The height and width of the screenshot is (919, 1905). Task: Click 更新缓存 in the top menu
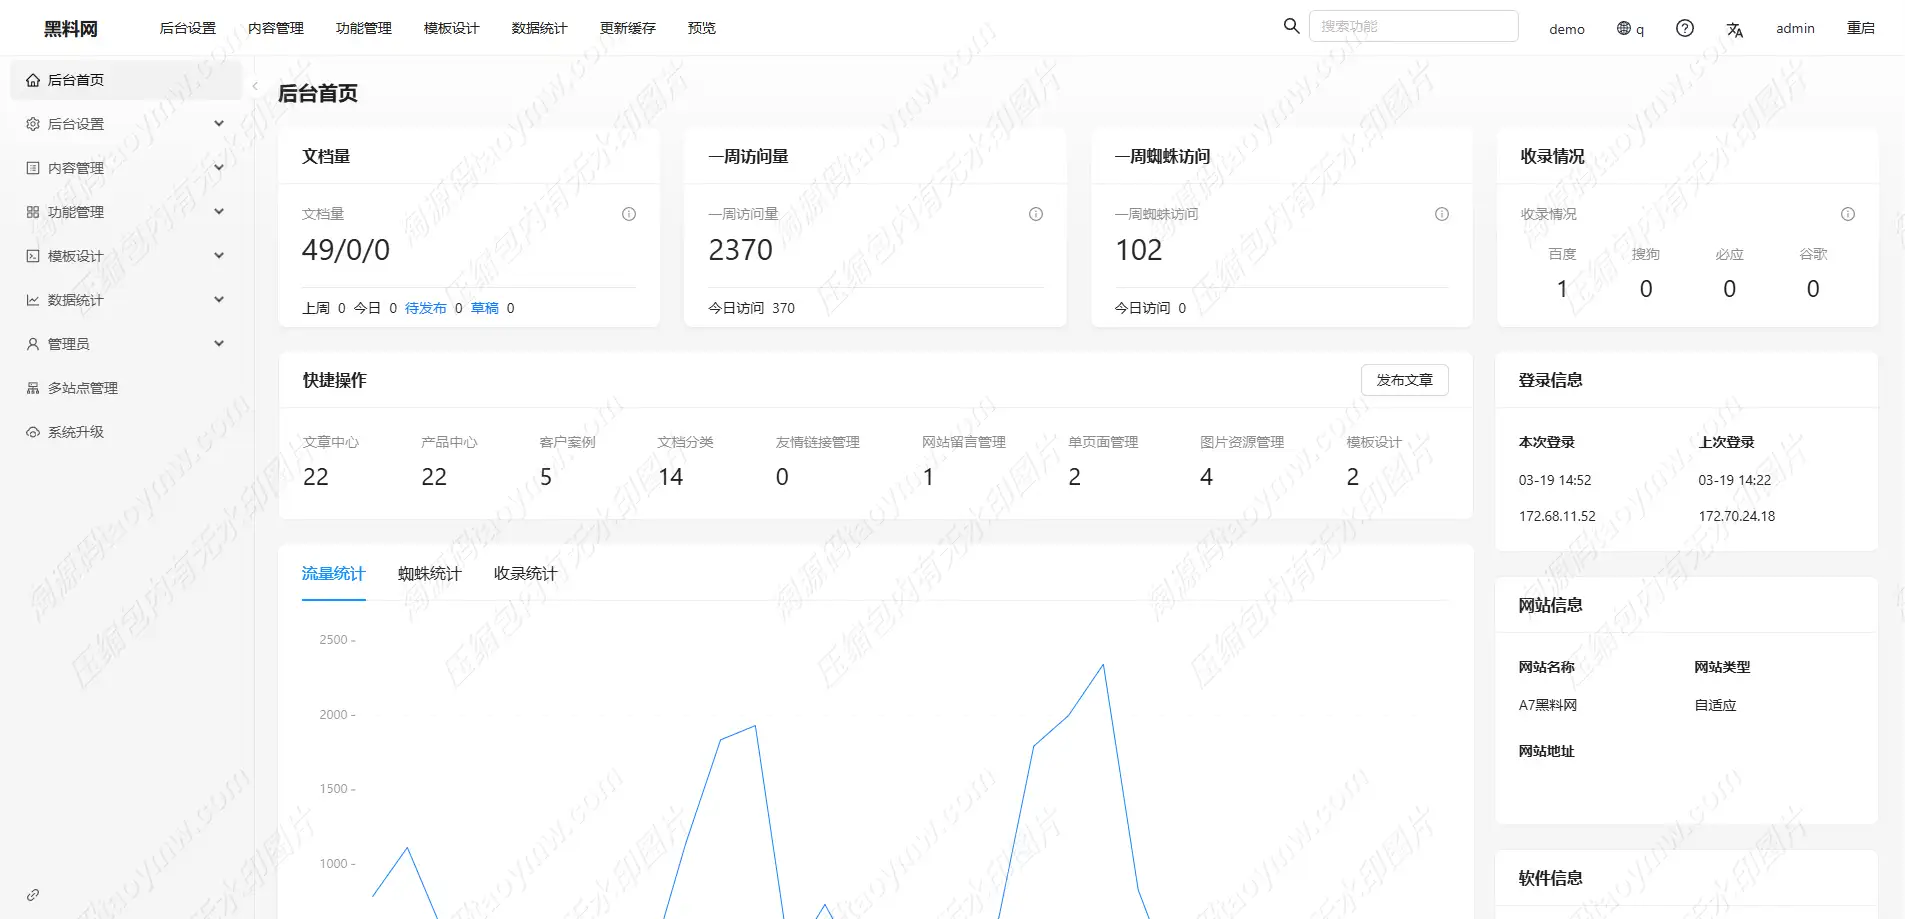[x=628, y=28]
